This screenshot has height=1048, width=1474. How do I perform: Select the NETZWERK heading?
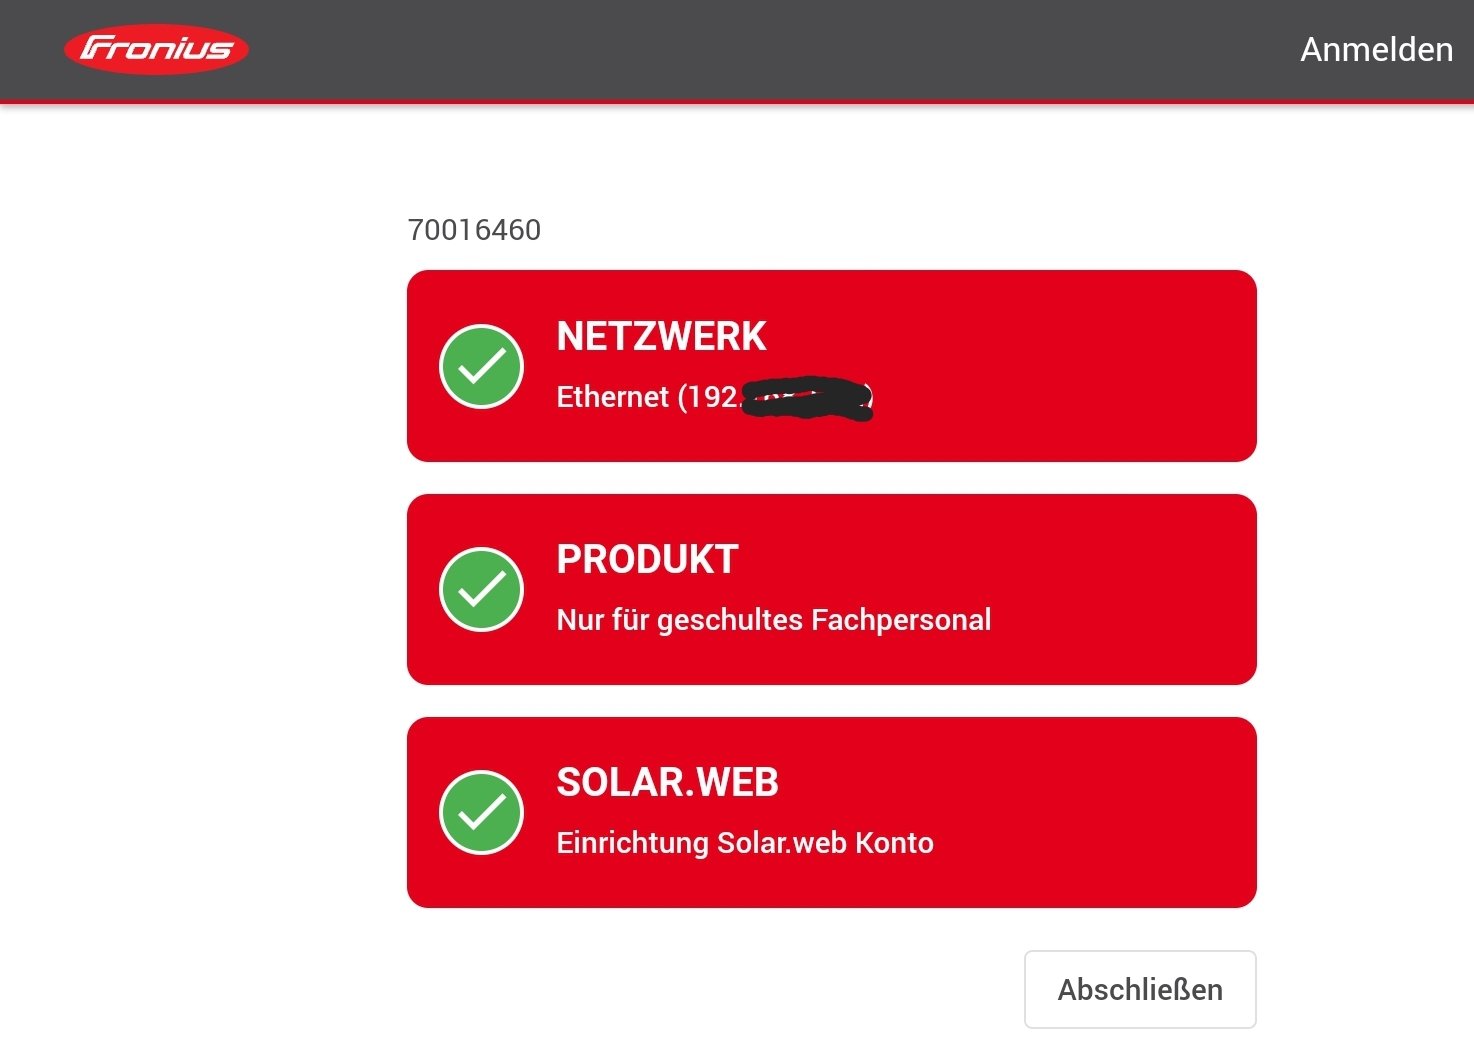click(x=661, y=336)
